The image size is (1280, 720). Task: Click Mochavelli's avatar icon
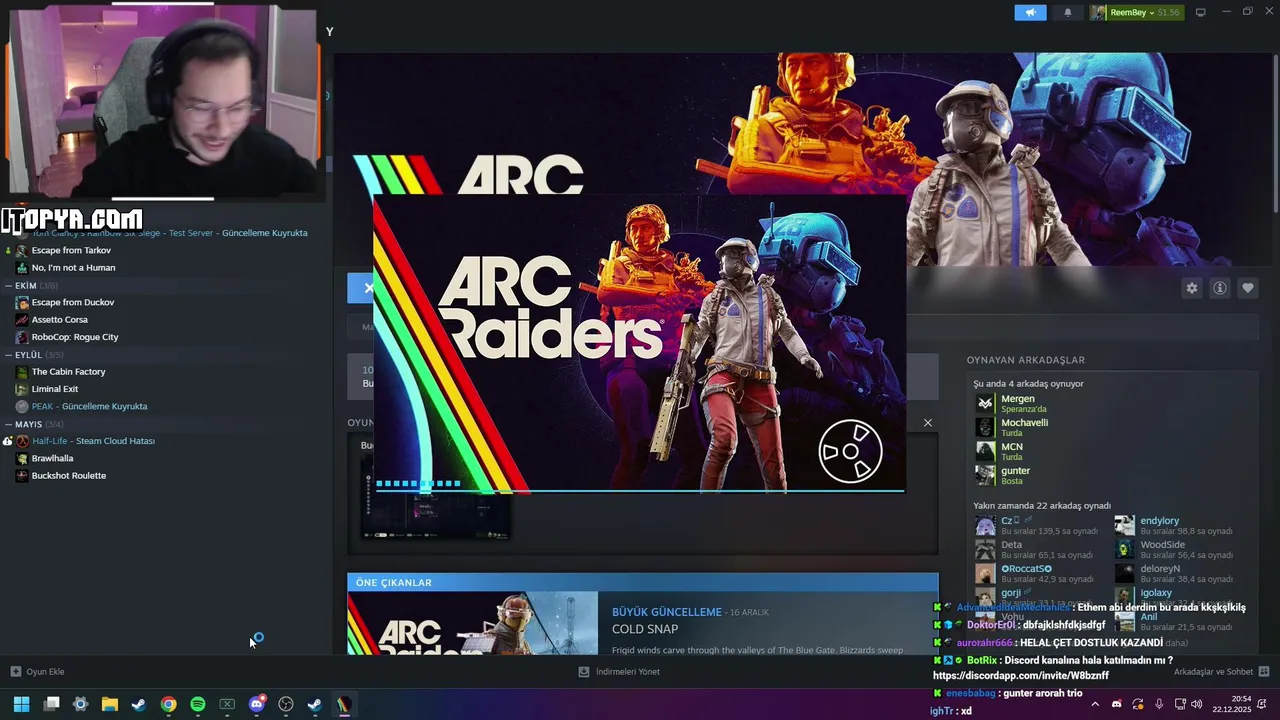click(x=985, y=427)
